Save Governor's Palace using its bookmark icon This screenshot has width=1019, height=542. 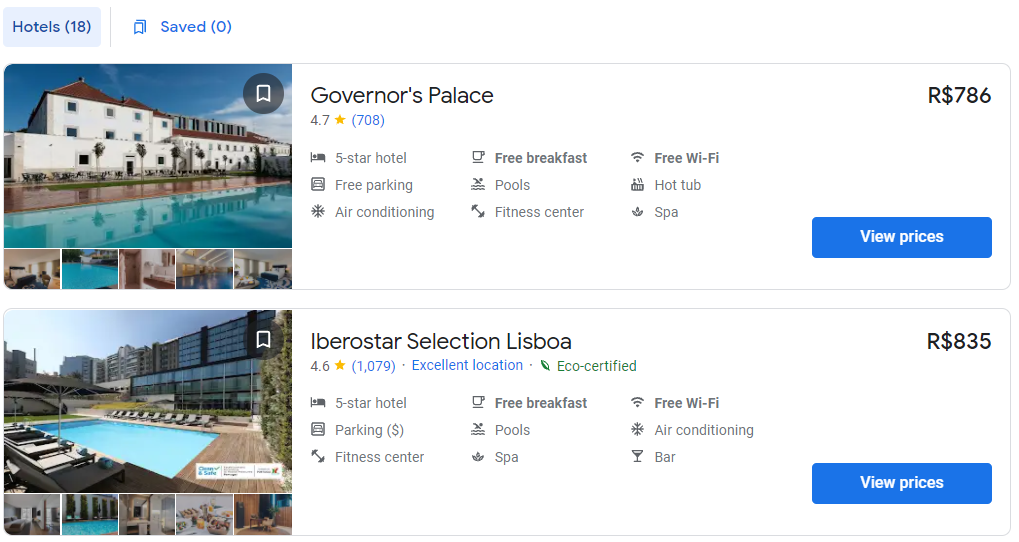263,93
